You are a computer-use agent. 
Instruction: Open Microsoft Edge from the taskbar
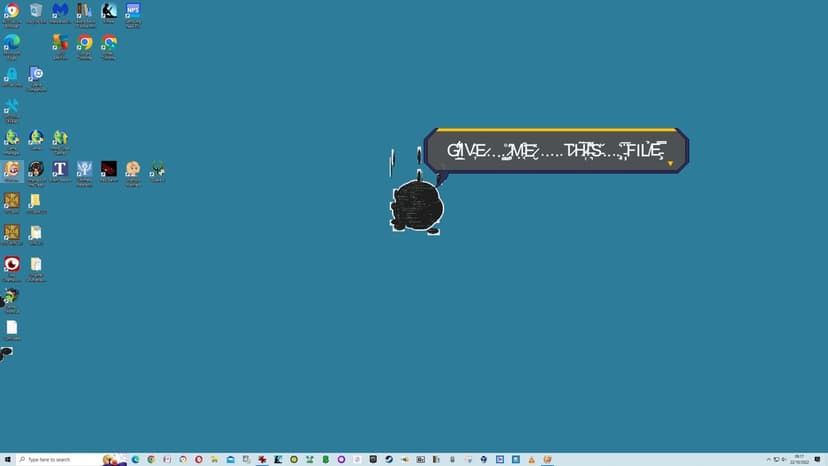point(136,460)
